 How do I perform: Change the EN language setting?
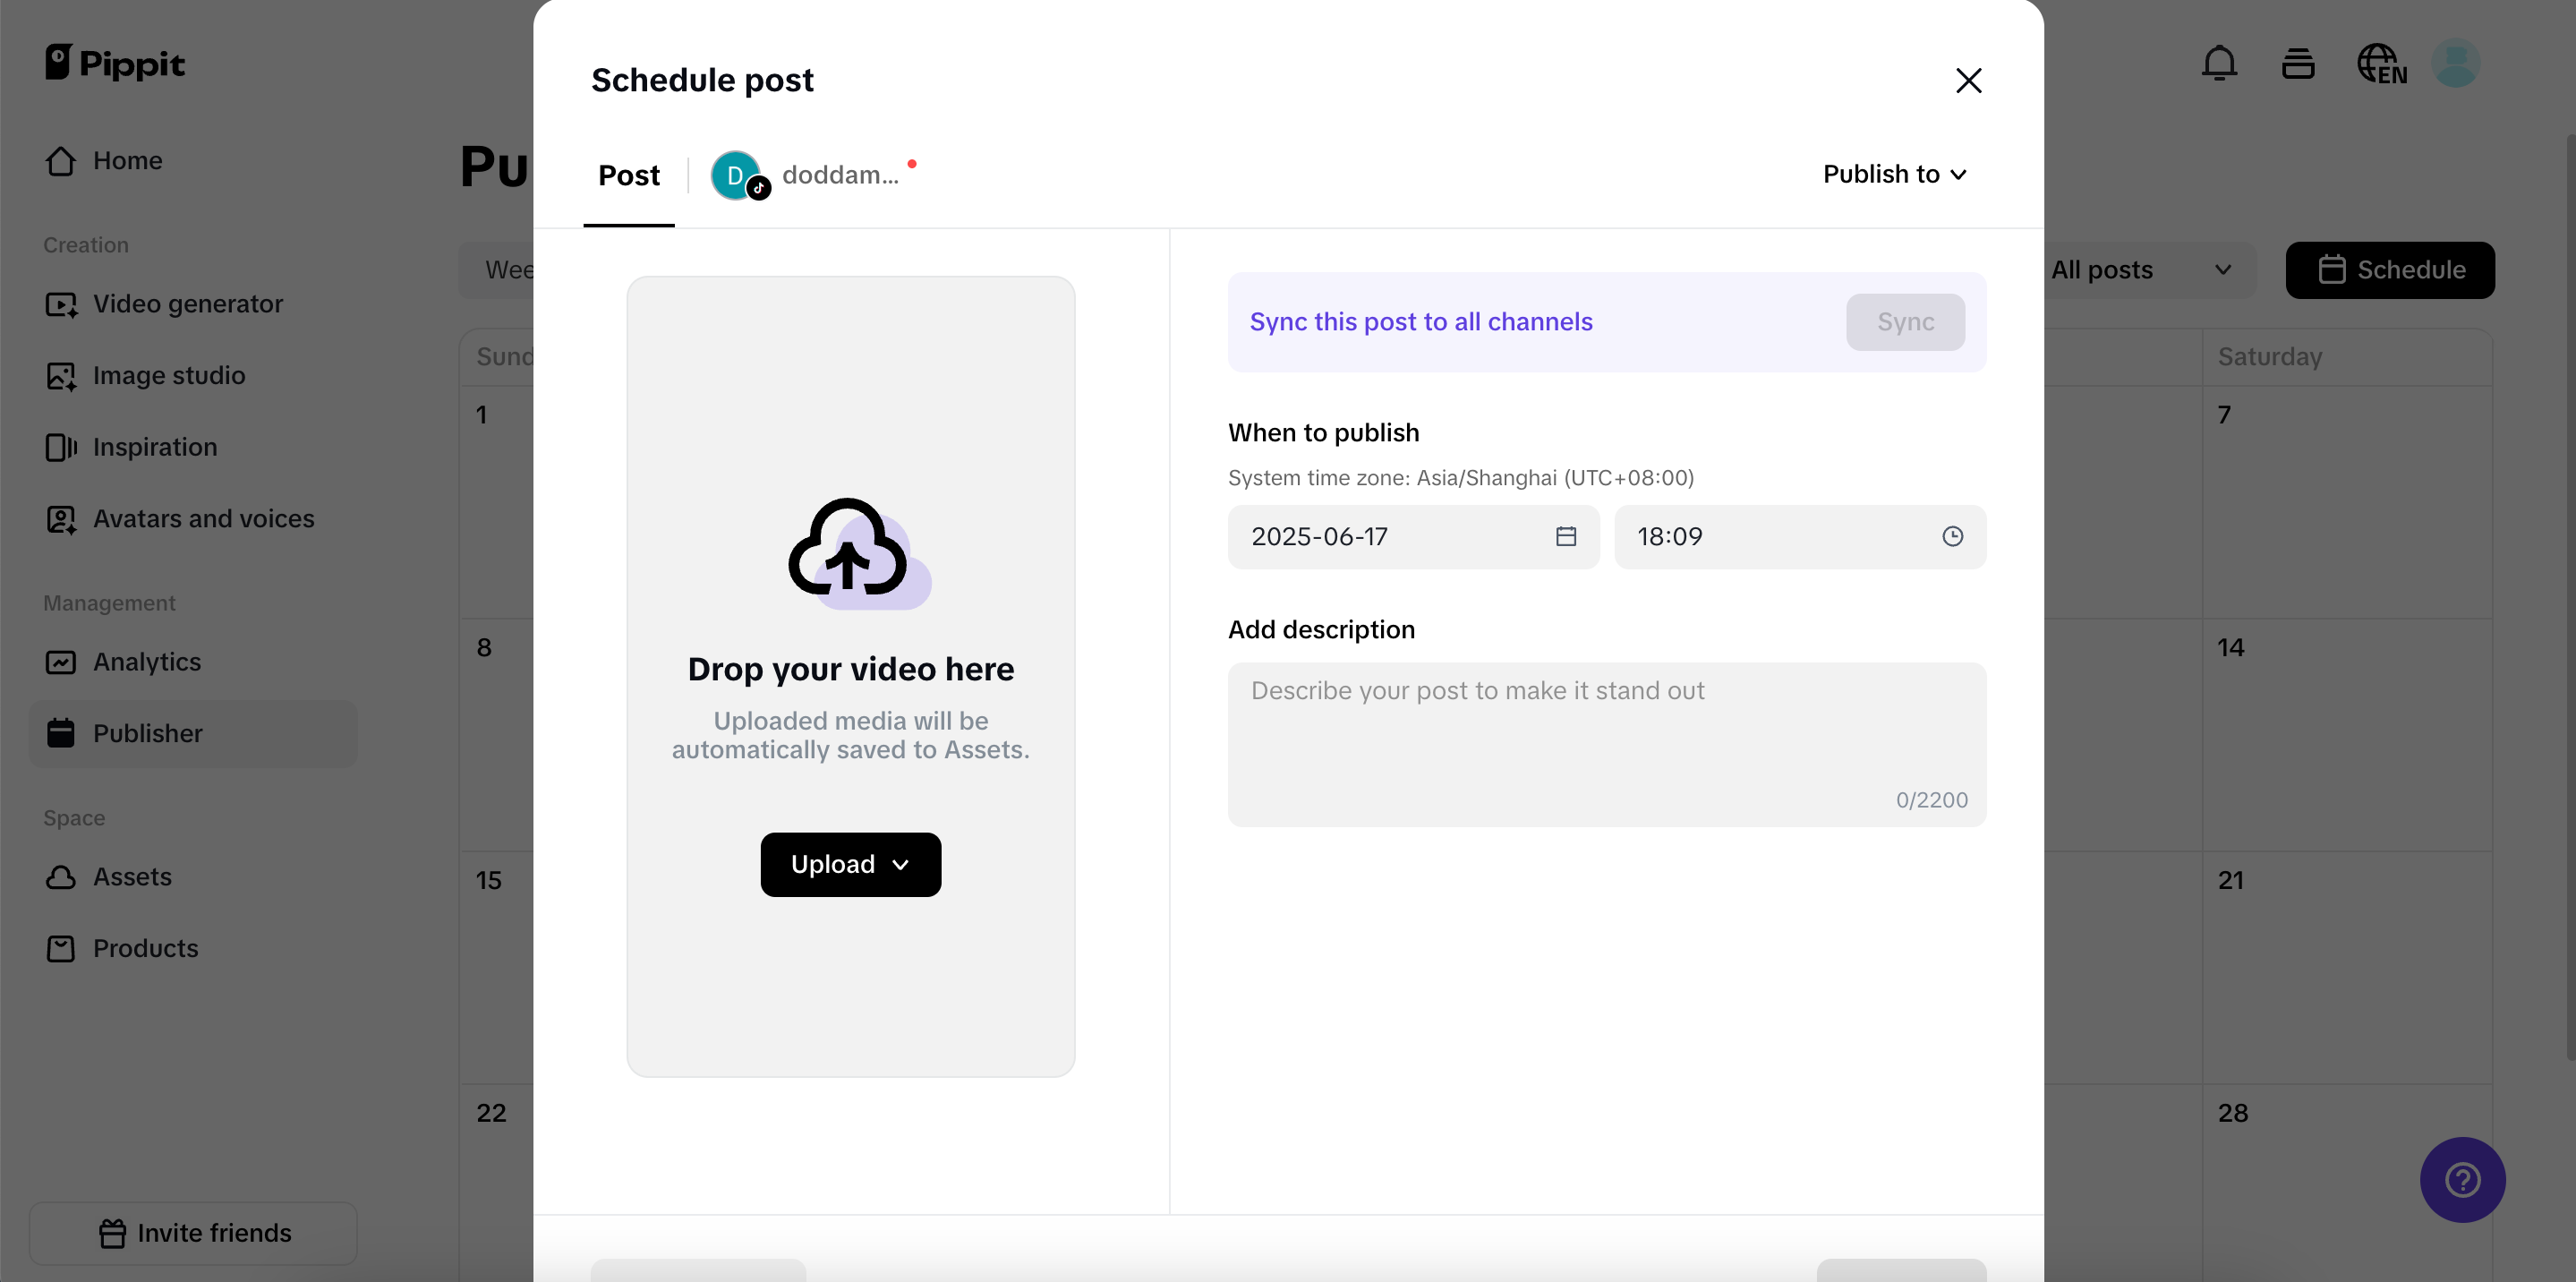coord(2382,63)
